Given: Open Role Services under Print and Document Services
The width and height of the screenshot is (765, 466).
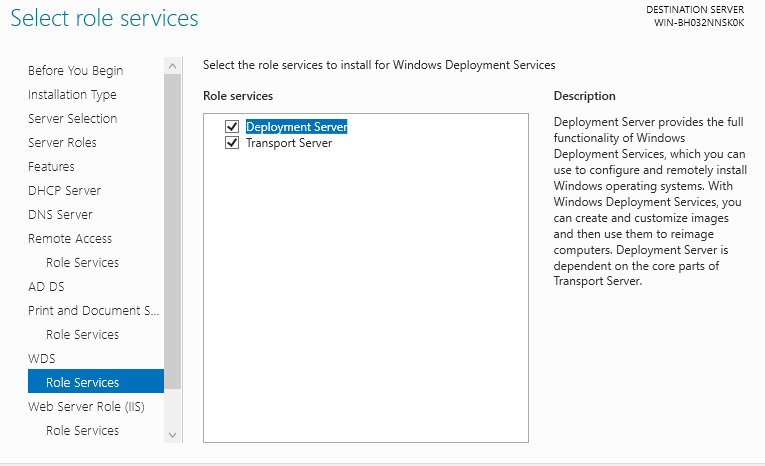Looking at the screenshot, I should 82,335.
